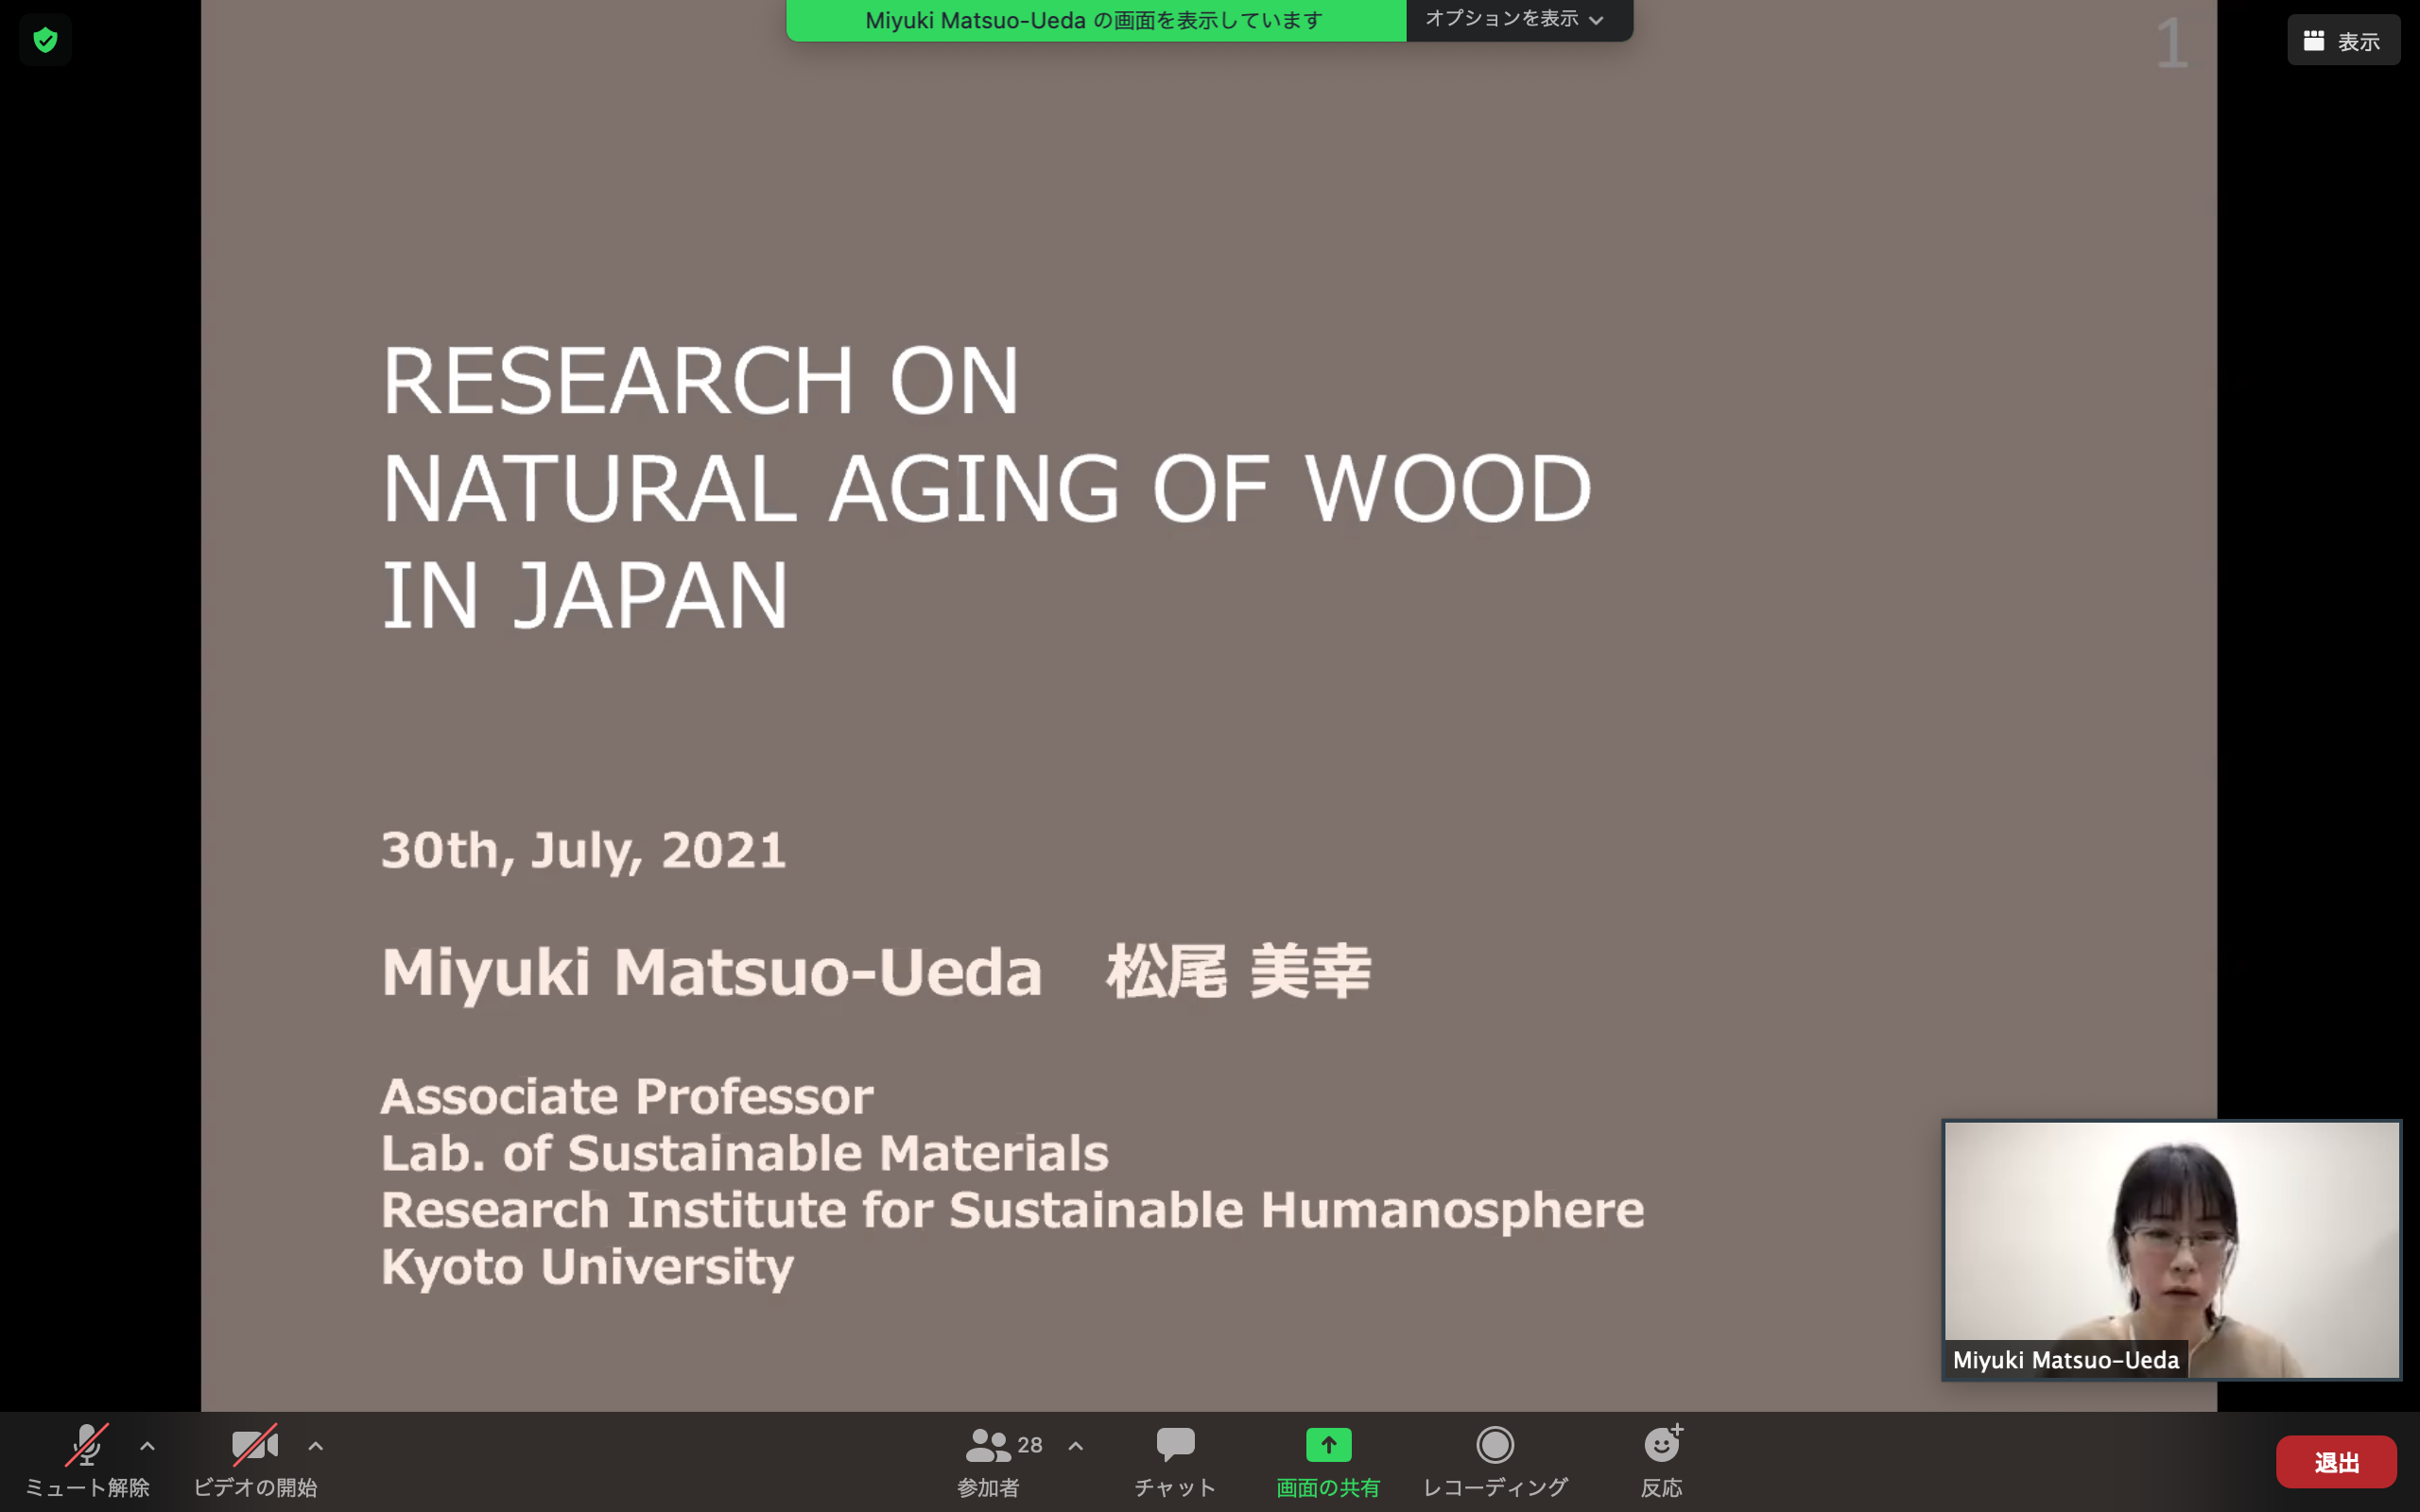Image resolution: width=2420 pixels, height=1512 pixels.
Task: Click the green Miyuki Matsuo-Ueda sharing banner
Action: click(1096, 20)
